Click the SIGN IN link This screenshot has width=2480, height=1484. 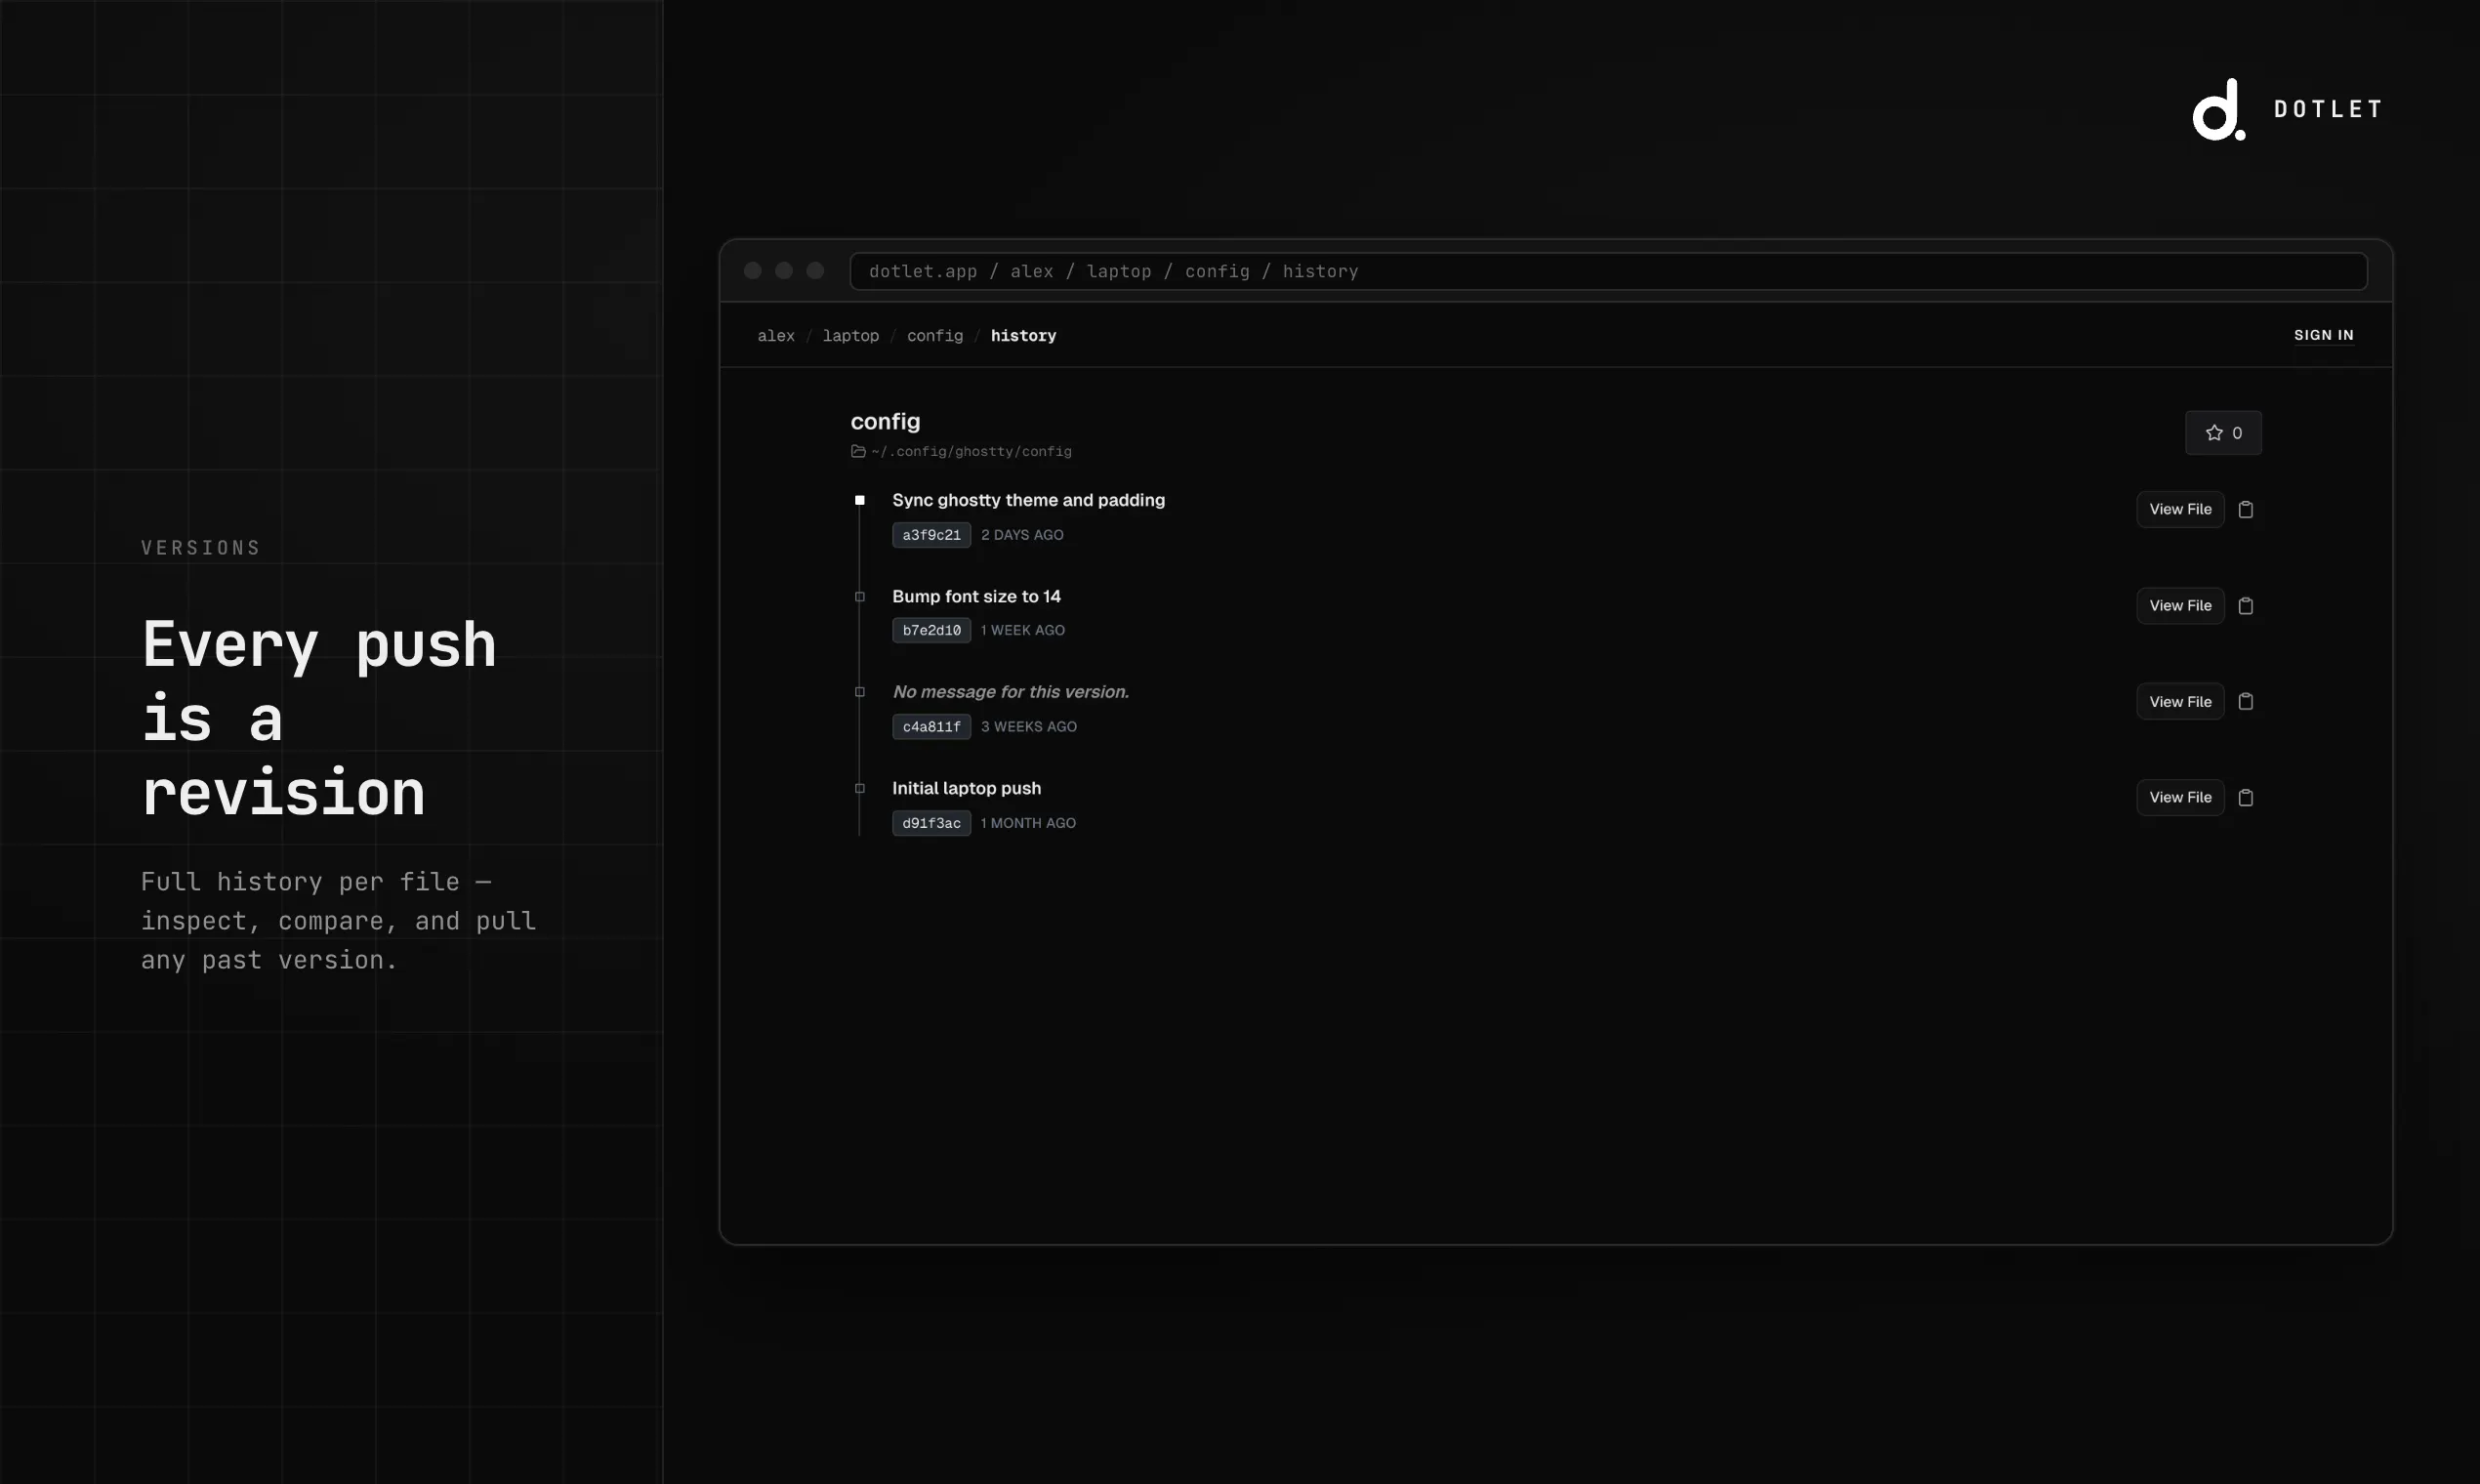coord(2324,335)
